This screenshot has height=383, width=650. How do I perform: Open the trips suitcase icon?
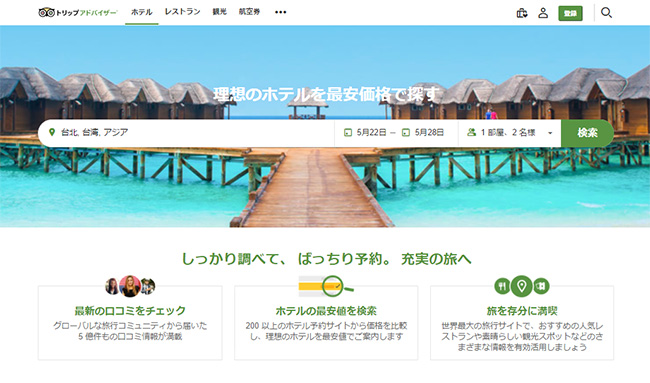click(x=522, y=13)
